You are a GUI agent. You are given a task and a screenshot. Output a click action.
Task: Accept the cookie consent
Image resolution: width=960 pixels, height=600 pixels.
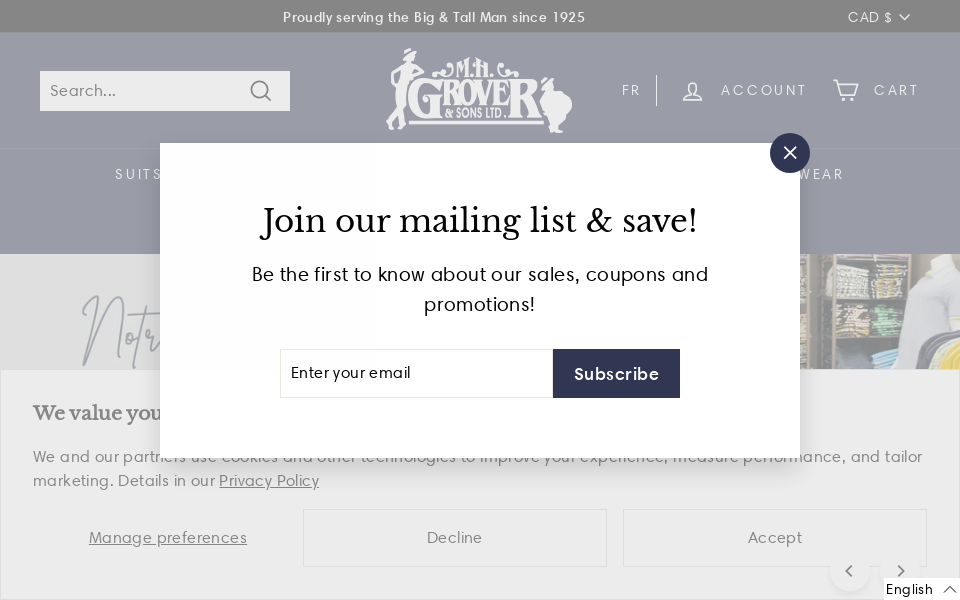pos(774,538)
